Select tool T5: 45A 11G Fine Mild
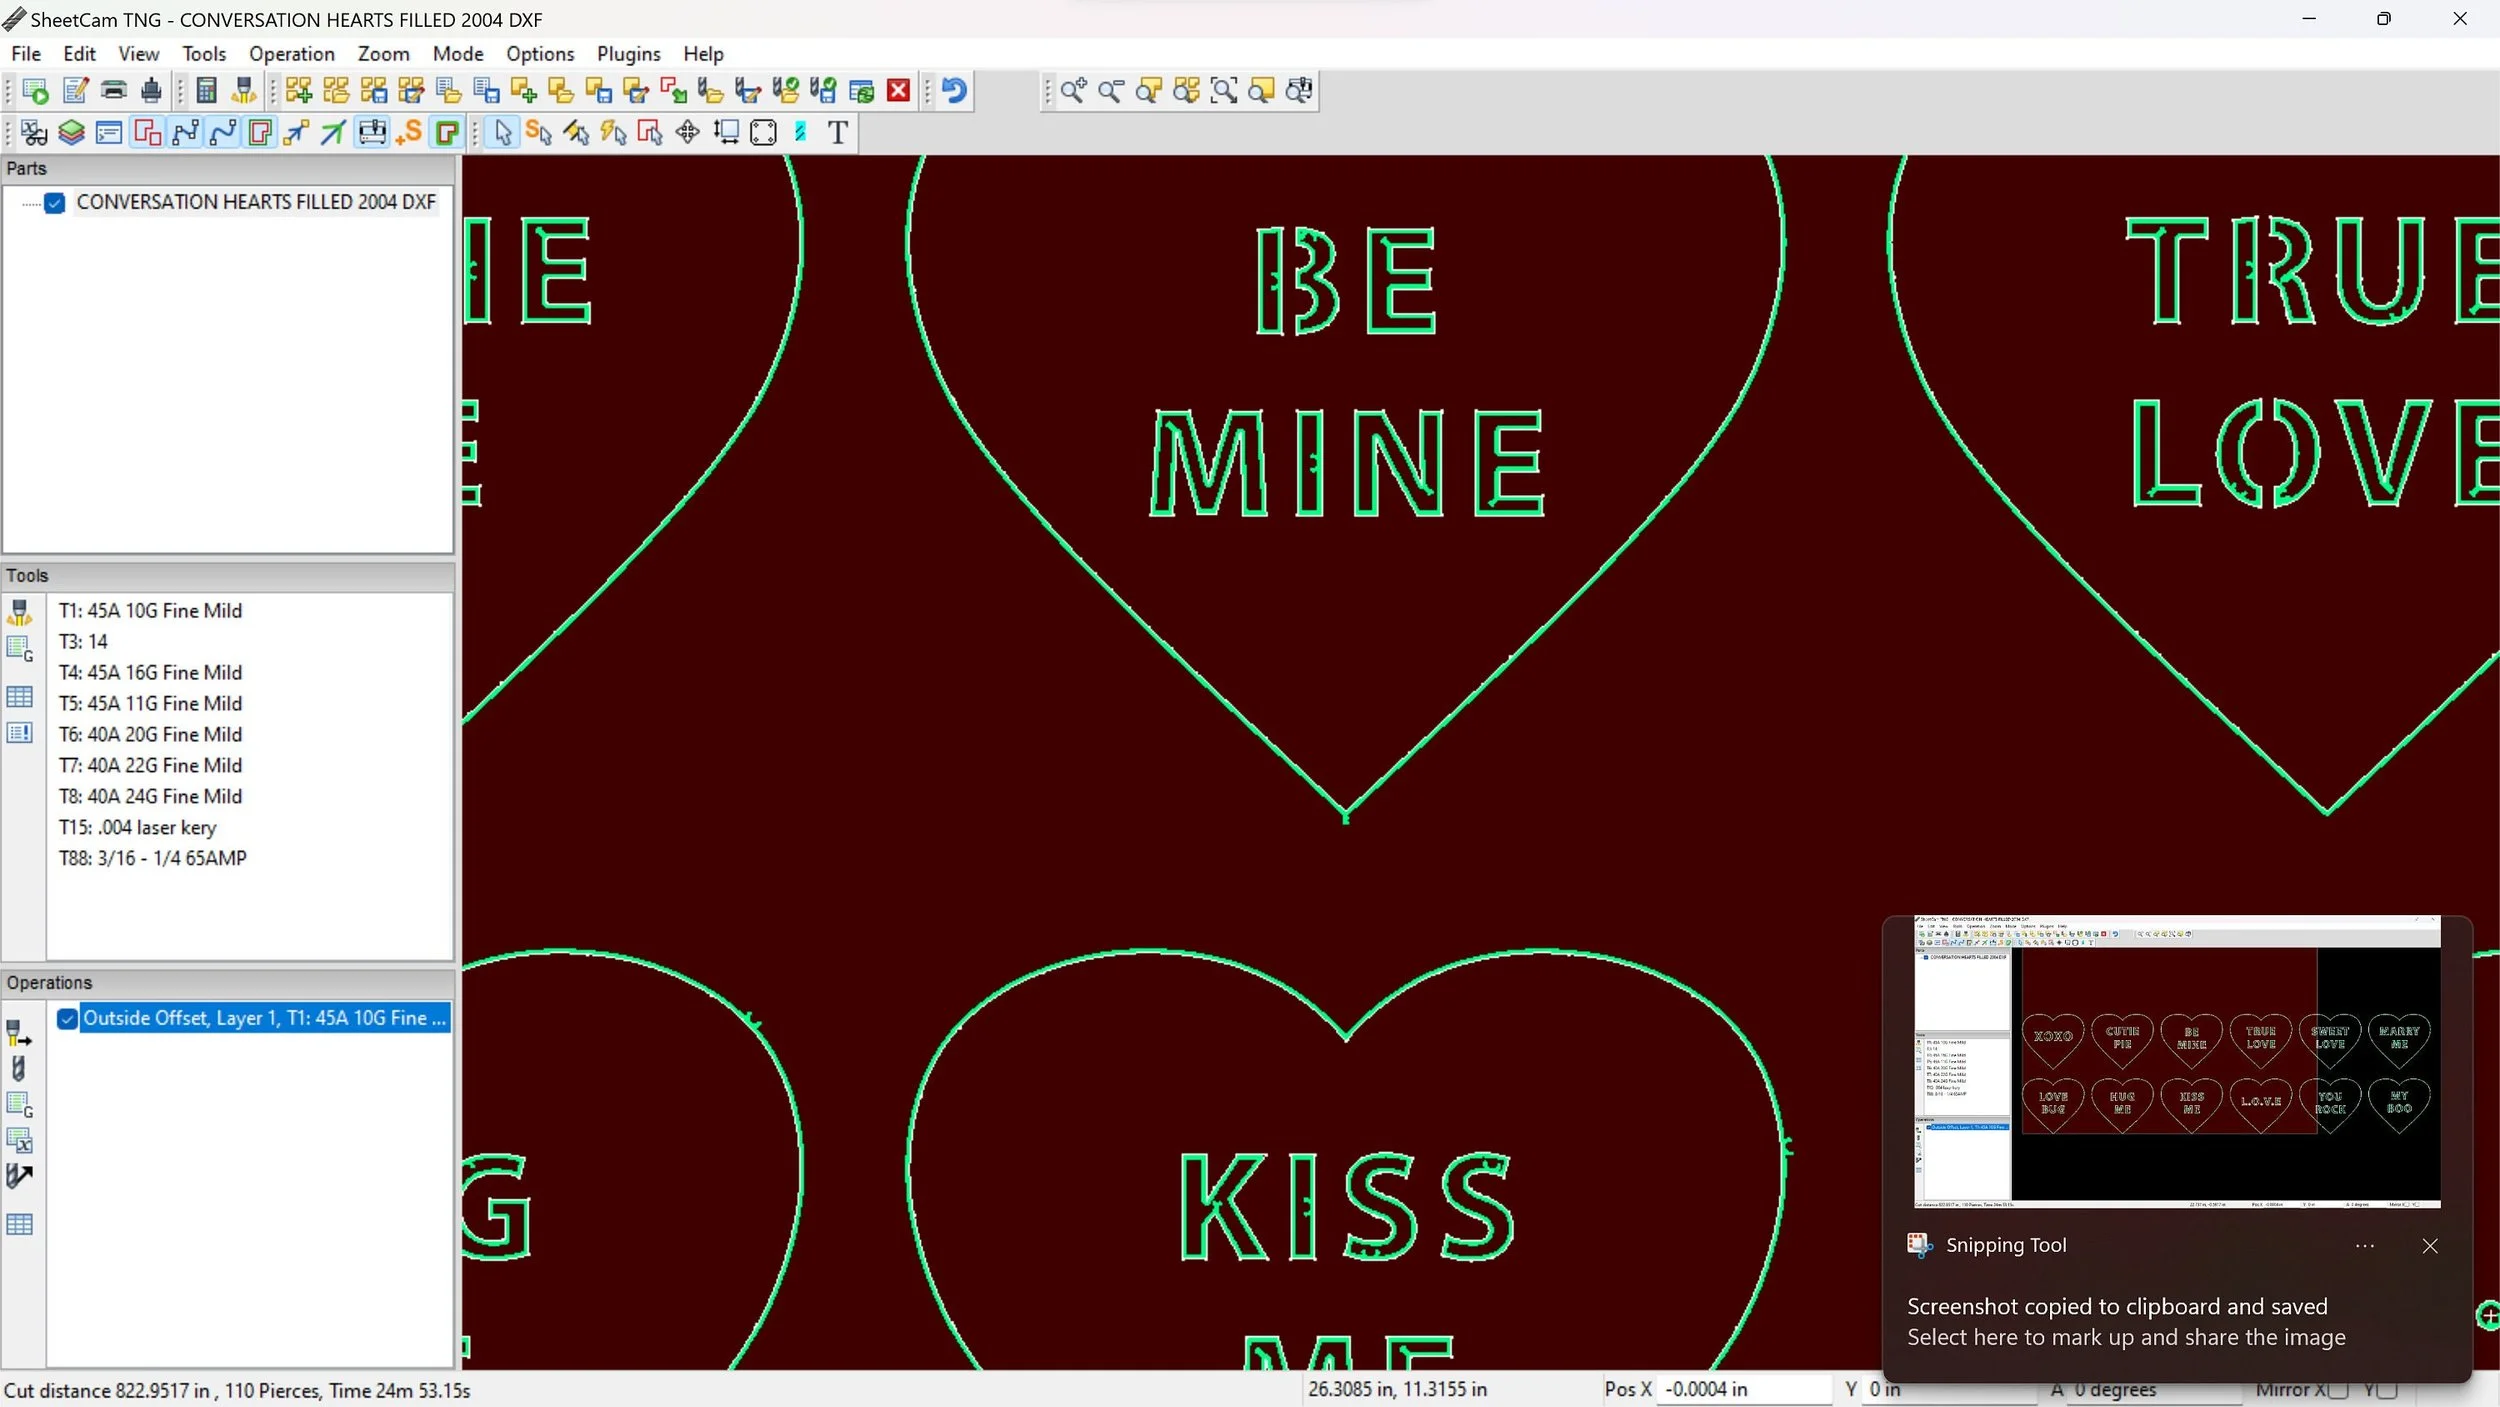The height and width of the screenshot is (1407, 2500). tap(150, 704)
